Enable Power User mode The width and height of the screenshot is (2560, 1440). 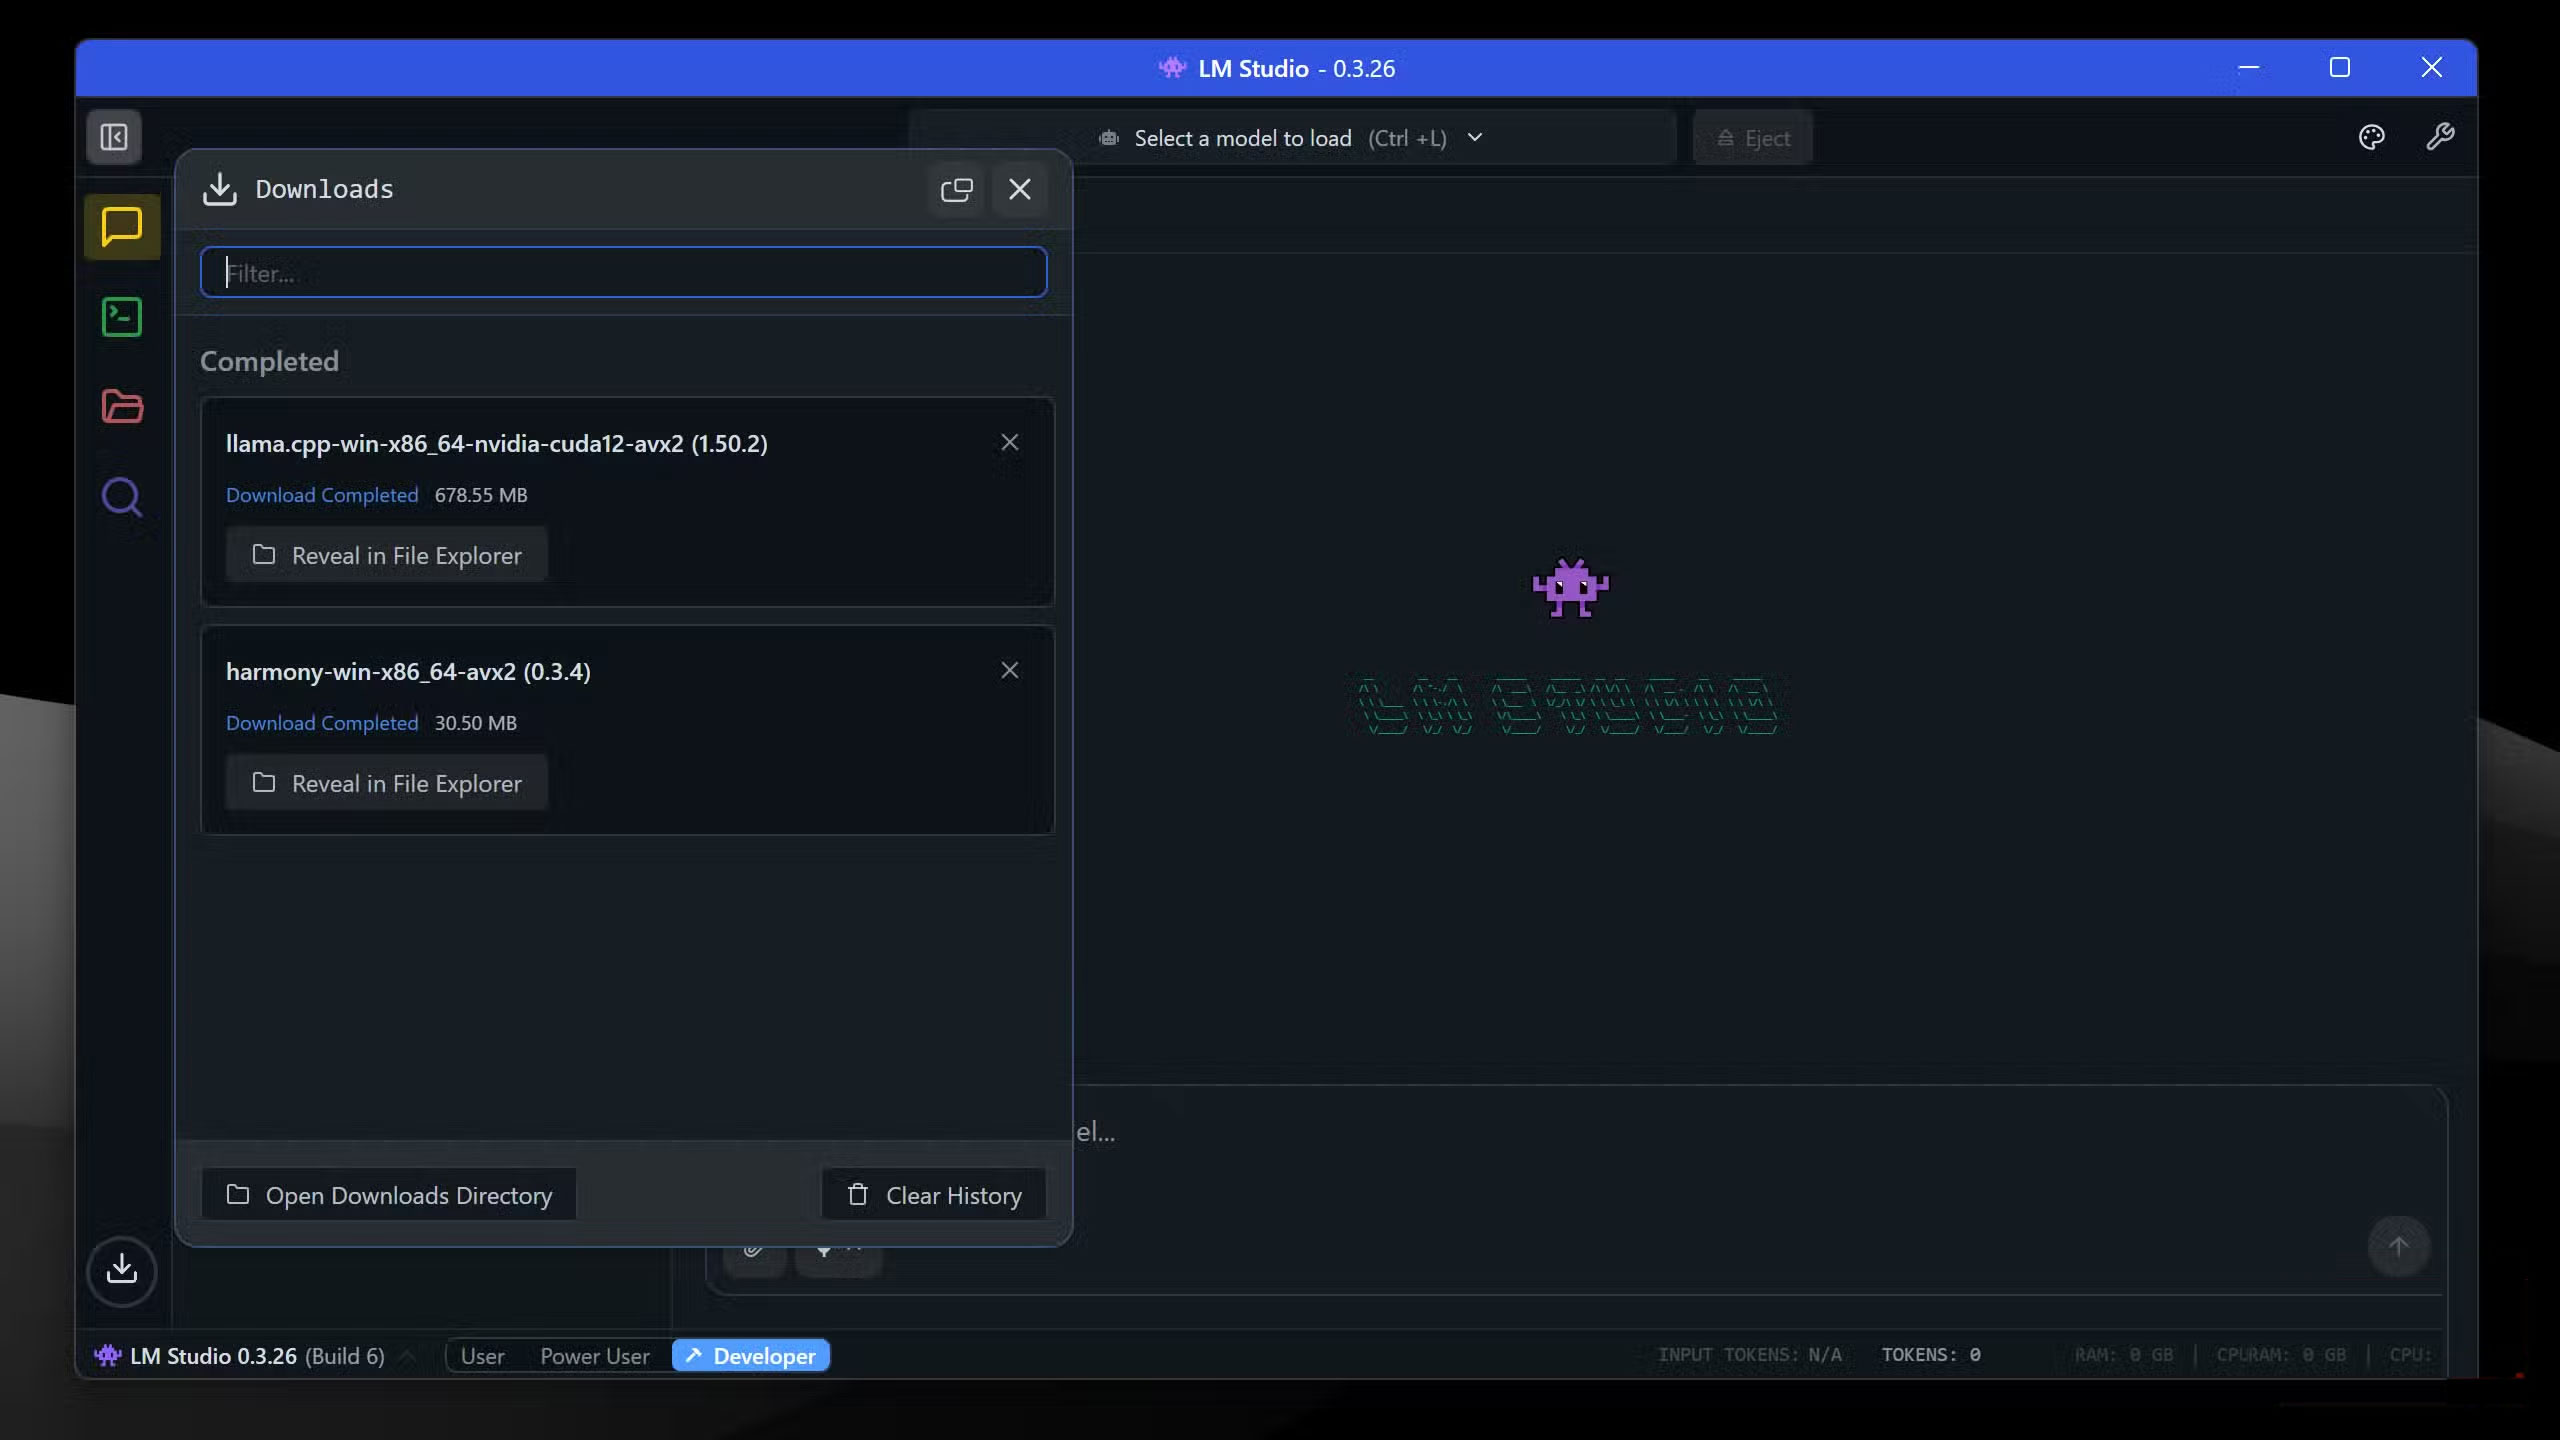(x=594, y=1355)
